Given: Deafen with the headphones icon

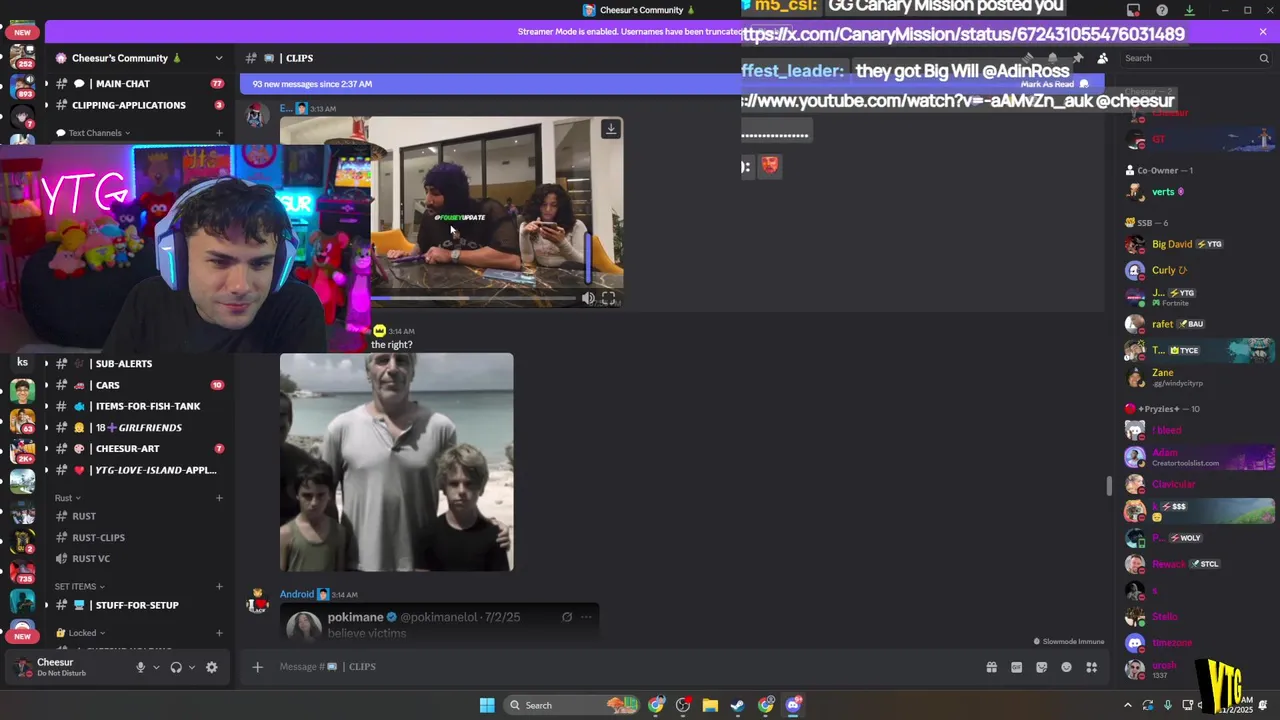Looking at the screenshot, I should pyautogui.click(x=176, y=667).
